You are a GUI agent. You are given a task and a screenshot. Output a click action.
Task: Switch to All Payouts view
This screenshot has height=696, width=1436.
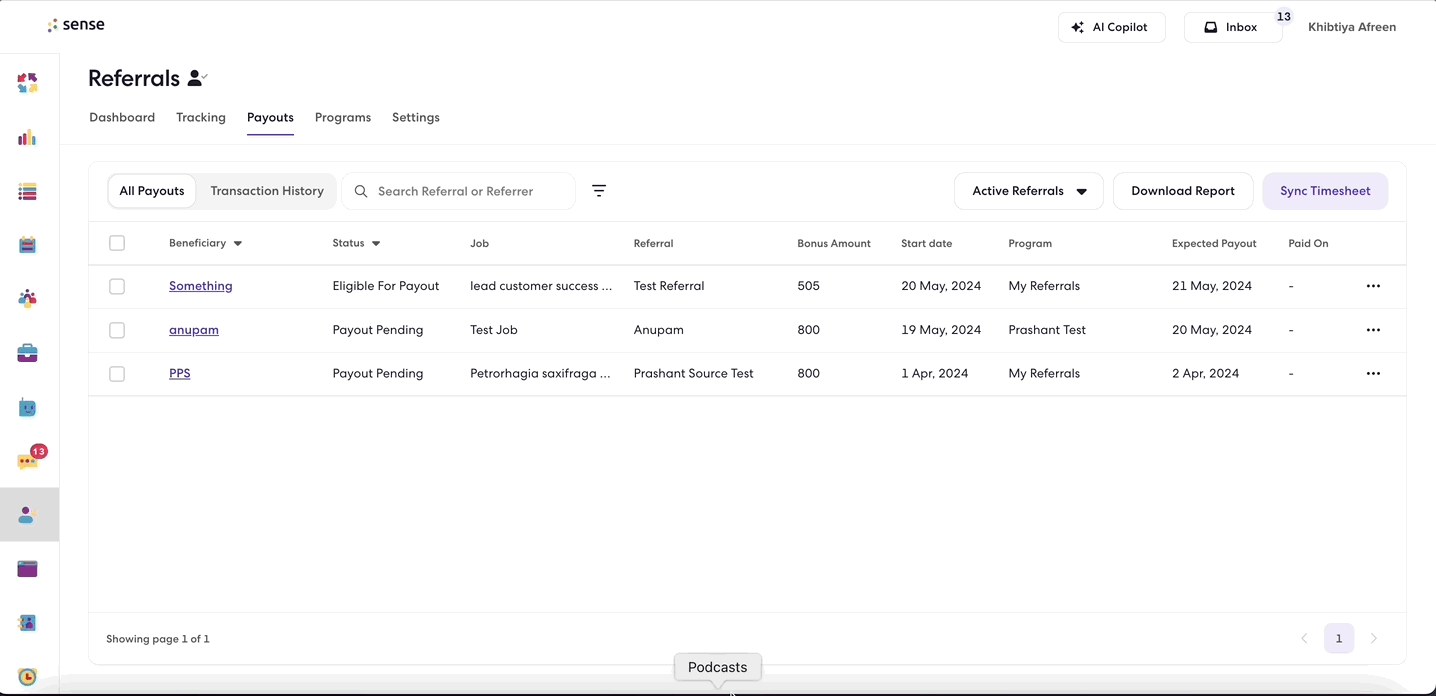(152, 191)
